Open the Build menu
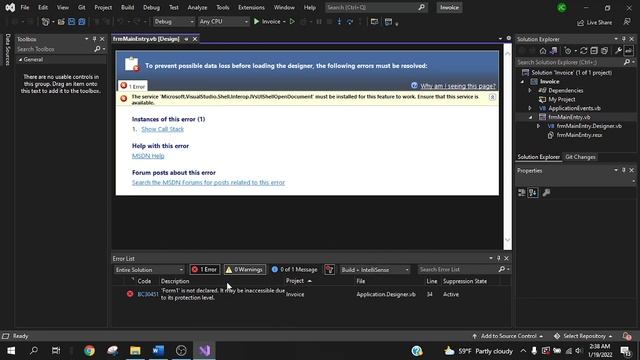This screenshot has height=360, width=640. pos(127,7)
